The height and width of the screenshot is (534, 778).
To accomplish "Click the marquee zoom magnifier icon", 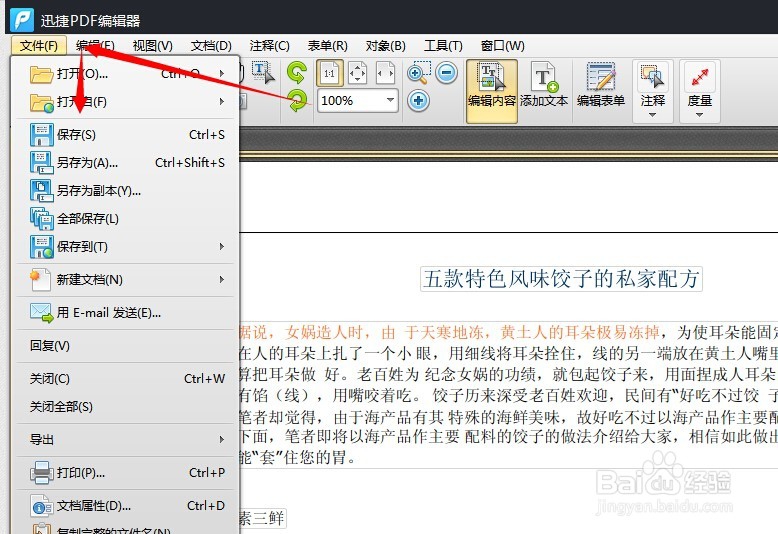I will click(418, 73).
